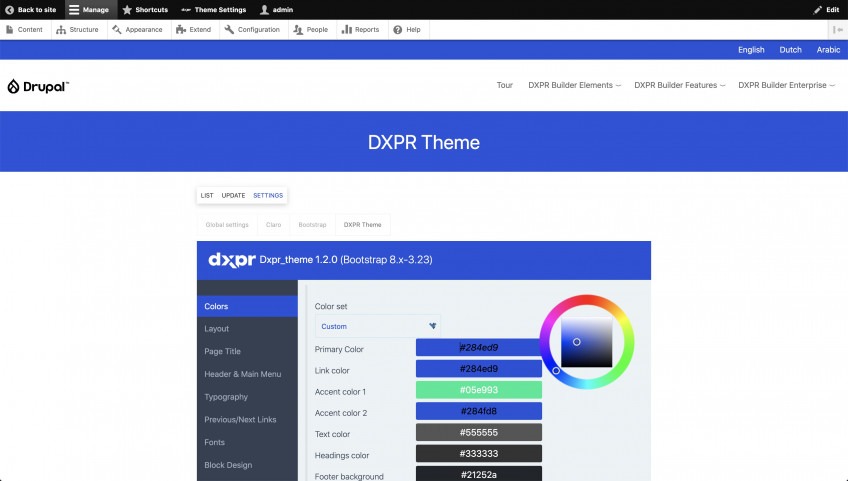
Task: Open the Color set Custom dropdown
Action: click(x=377, y=326)
